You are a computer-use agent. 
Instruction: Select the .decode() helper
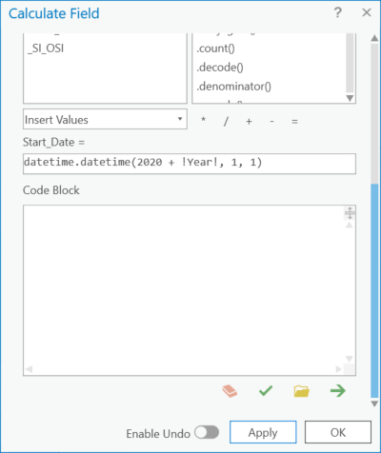(x=220, y=67)
